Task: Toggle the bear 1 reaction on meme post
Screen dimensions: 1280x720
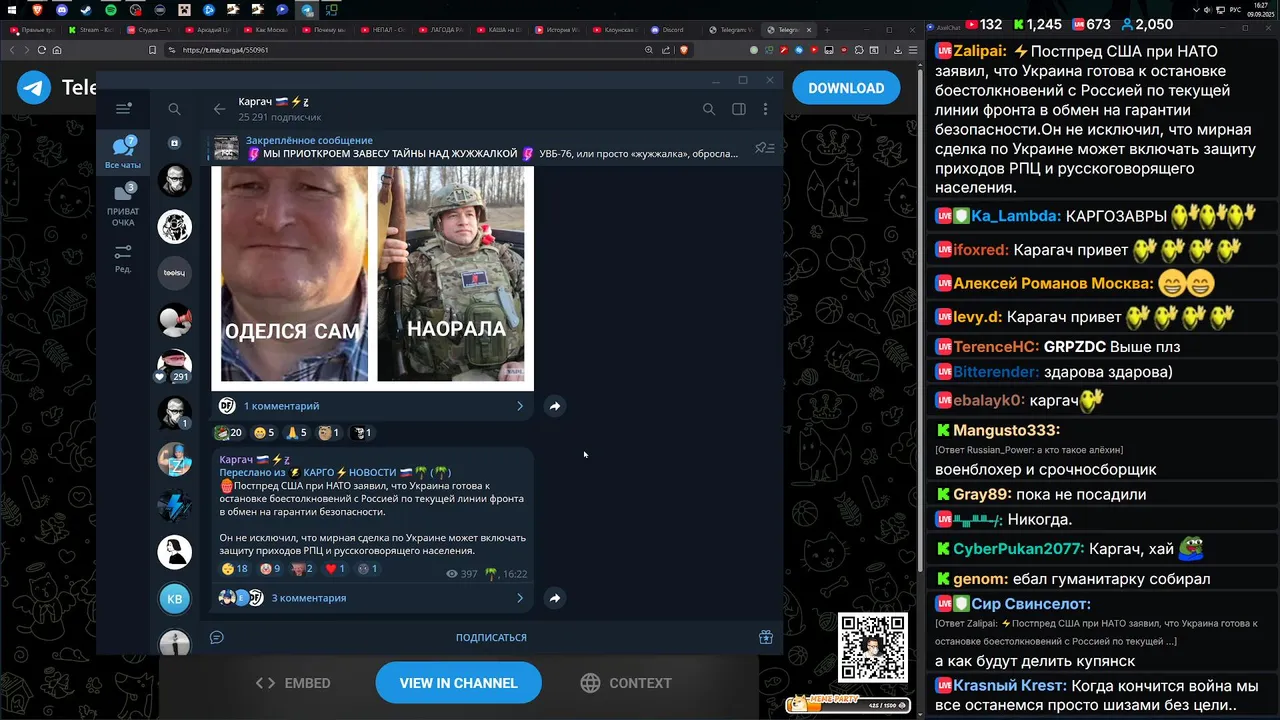Action: [x=328, y=433]
